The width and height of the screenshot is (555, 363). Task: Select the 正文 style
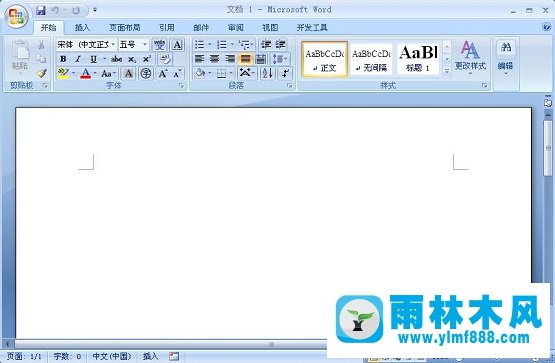[x=325, y=59]
